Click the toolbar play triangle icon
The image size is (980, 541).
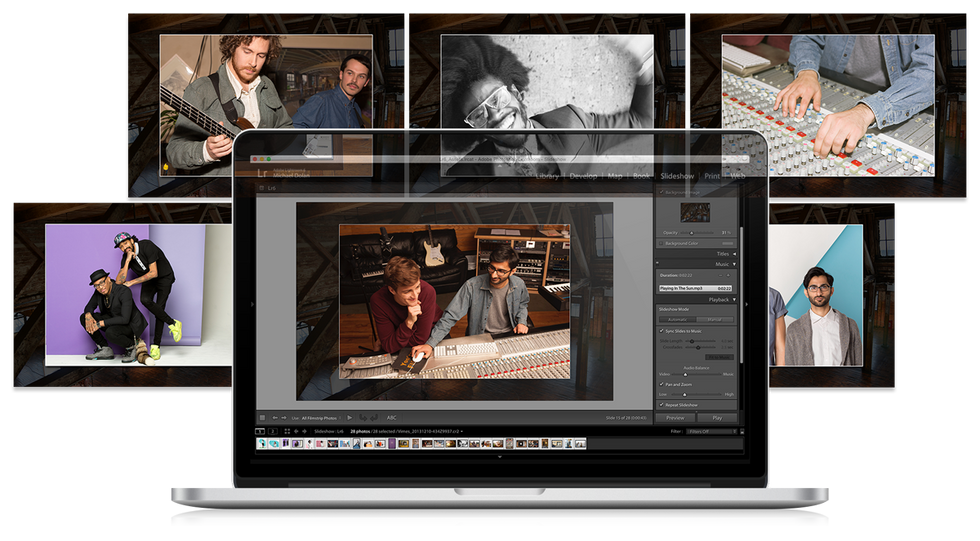tap(349, 418)
